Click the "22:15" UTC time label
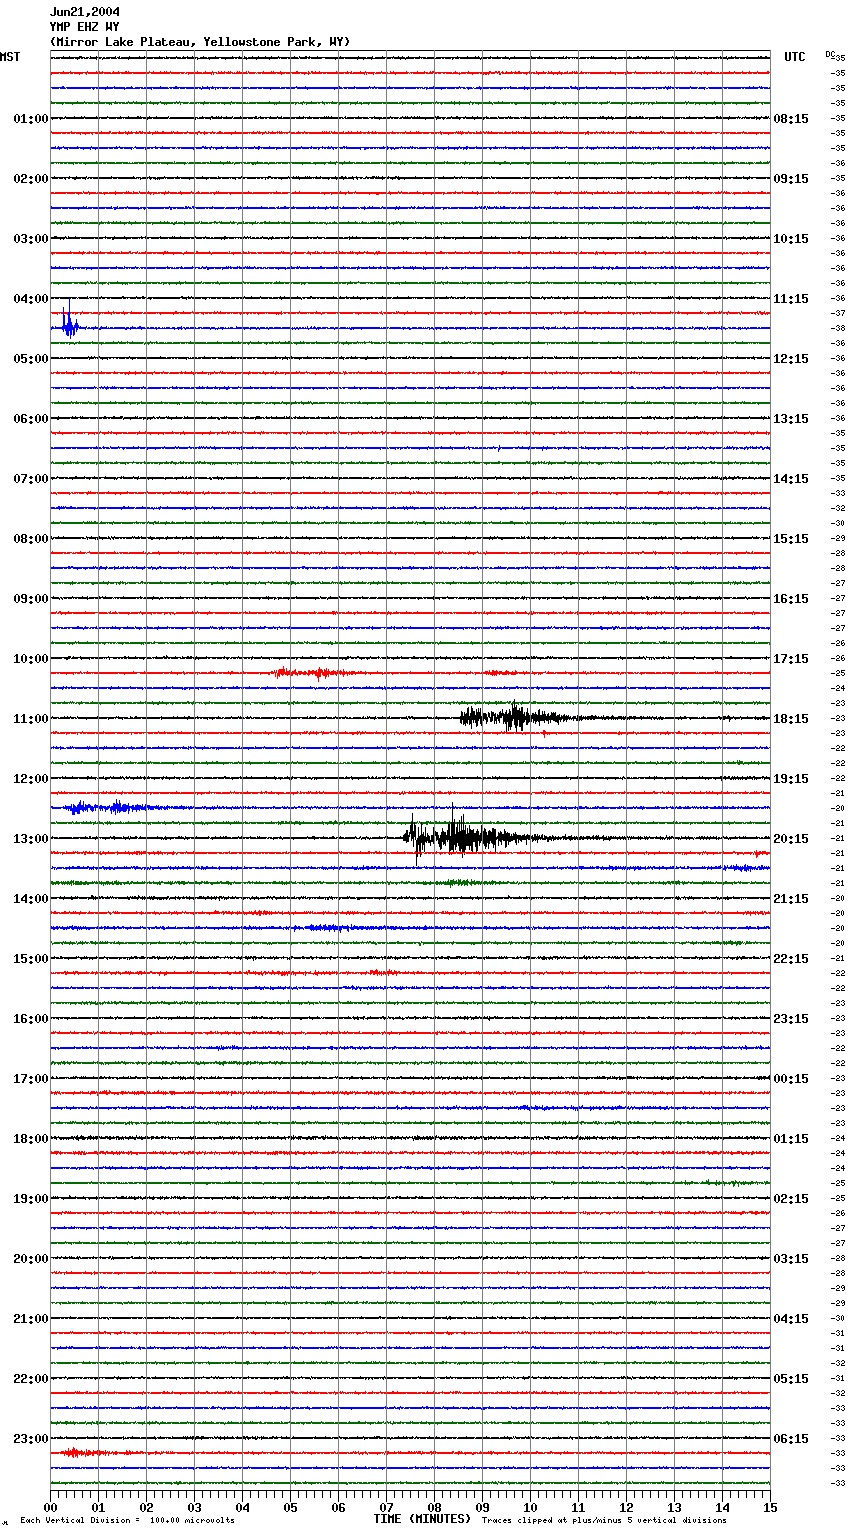Viewport: 850px width, 1534px height. [791, 959]
